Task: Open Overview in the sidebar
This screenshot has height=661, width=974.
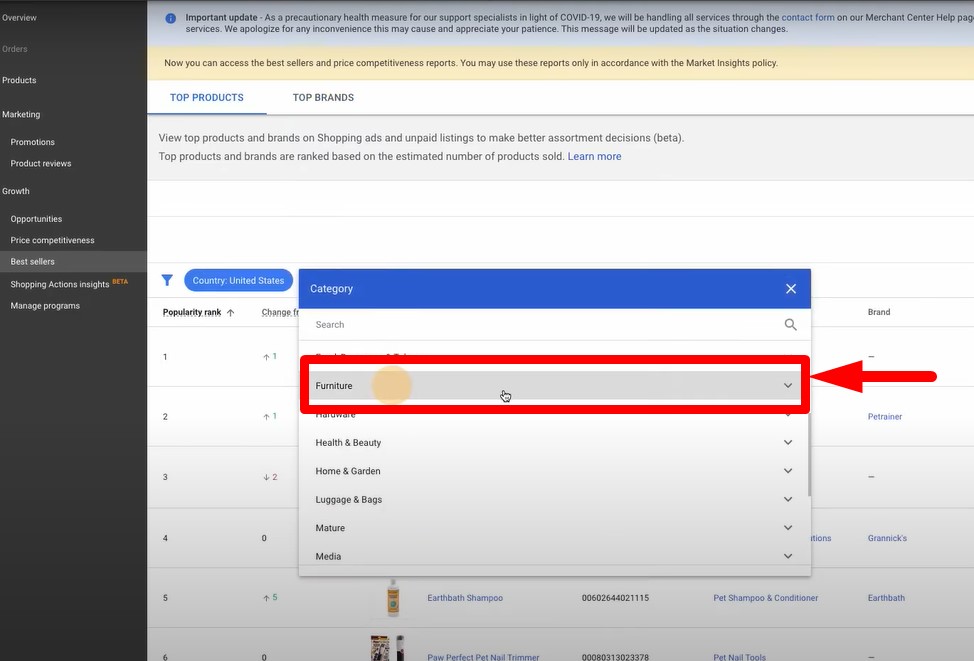Action: coord(19,18)
